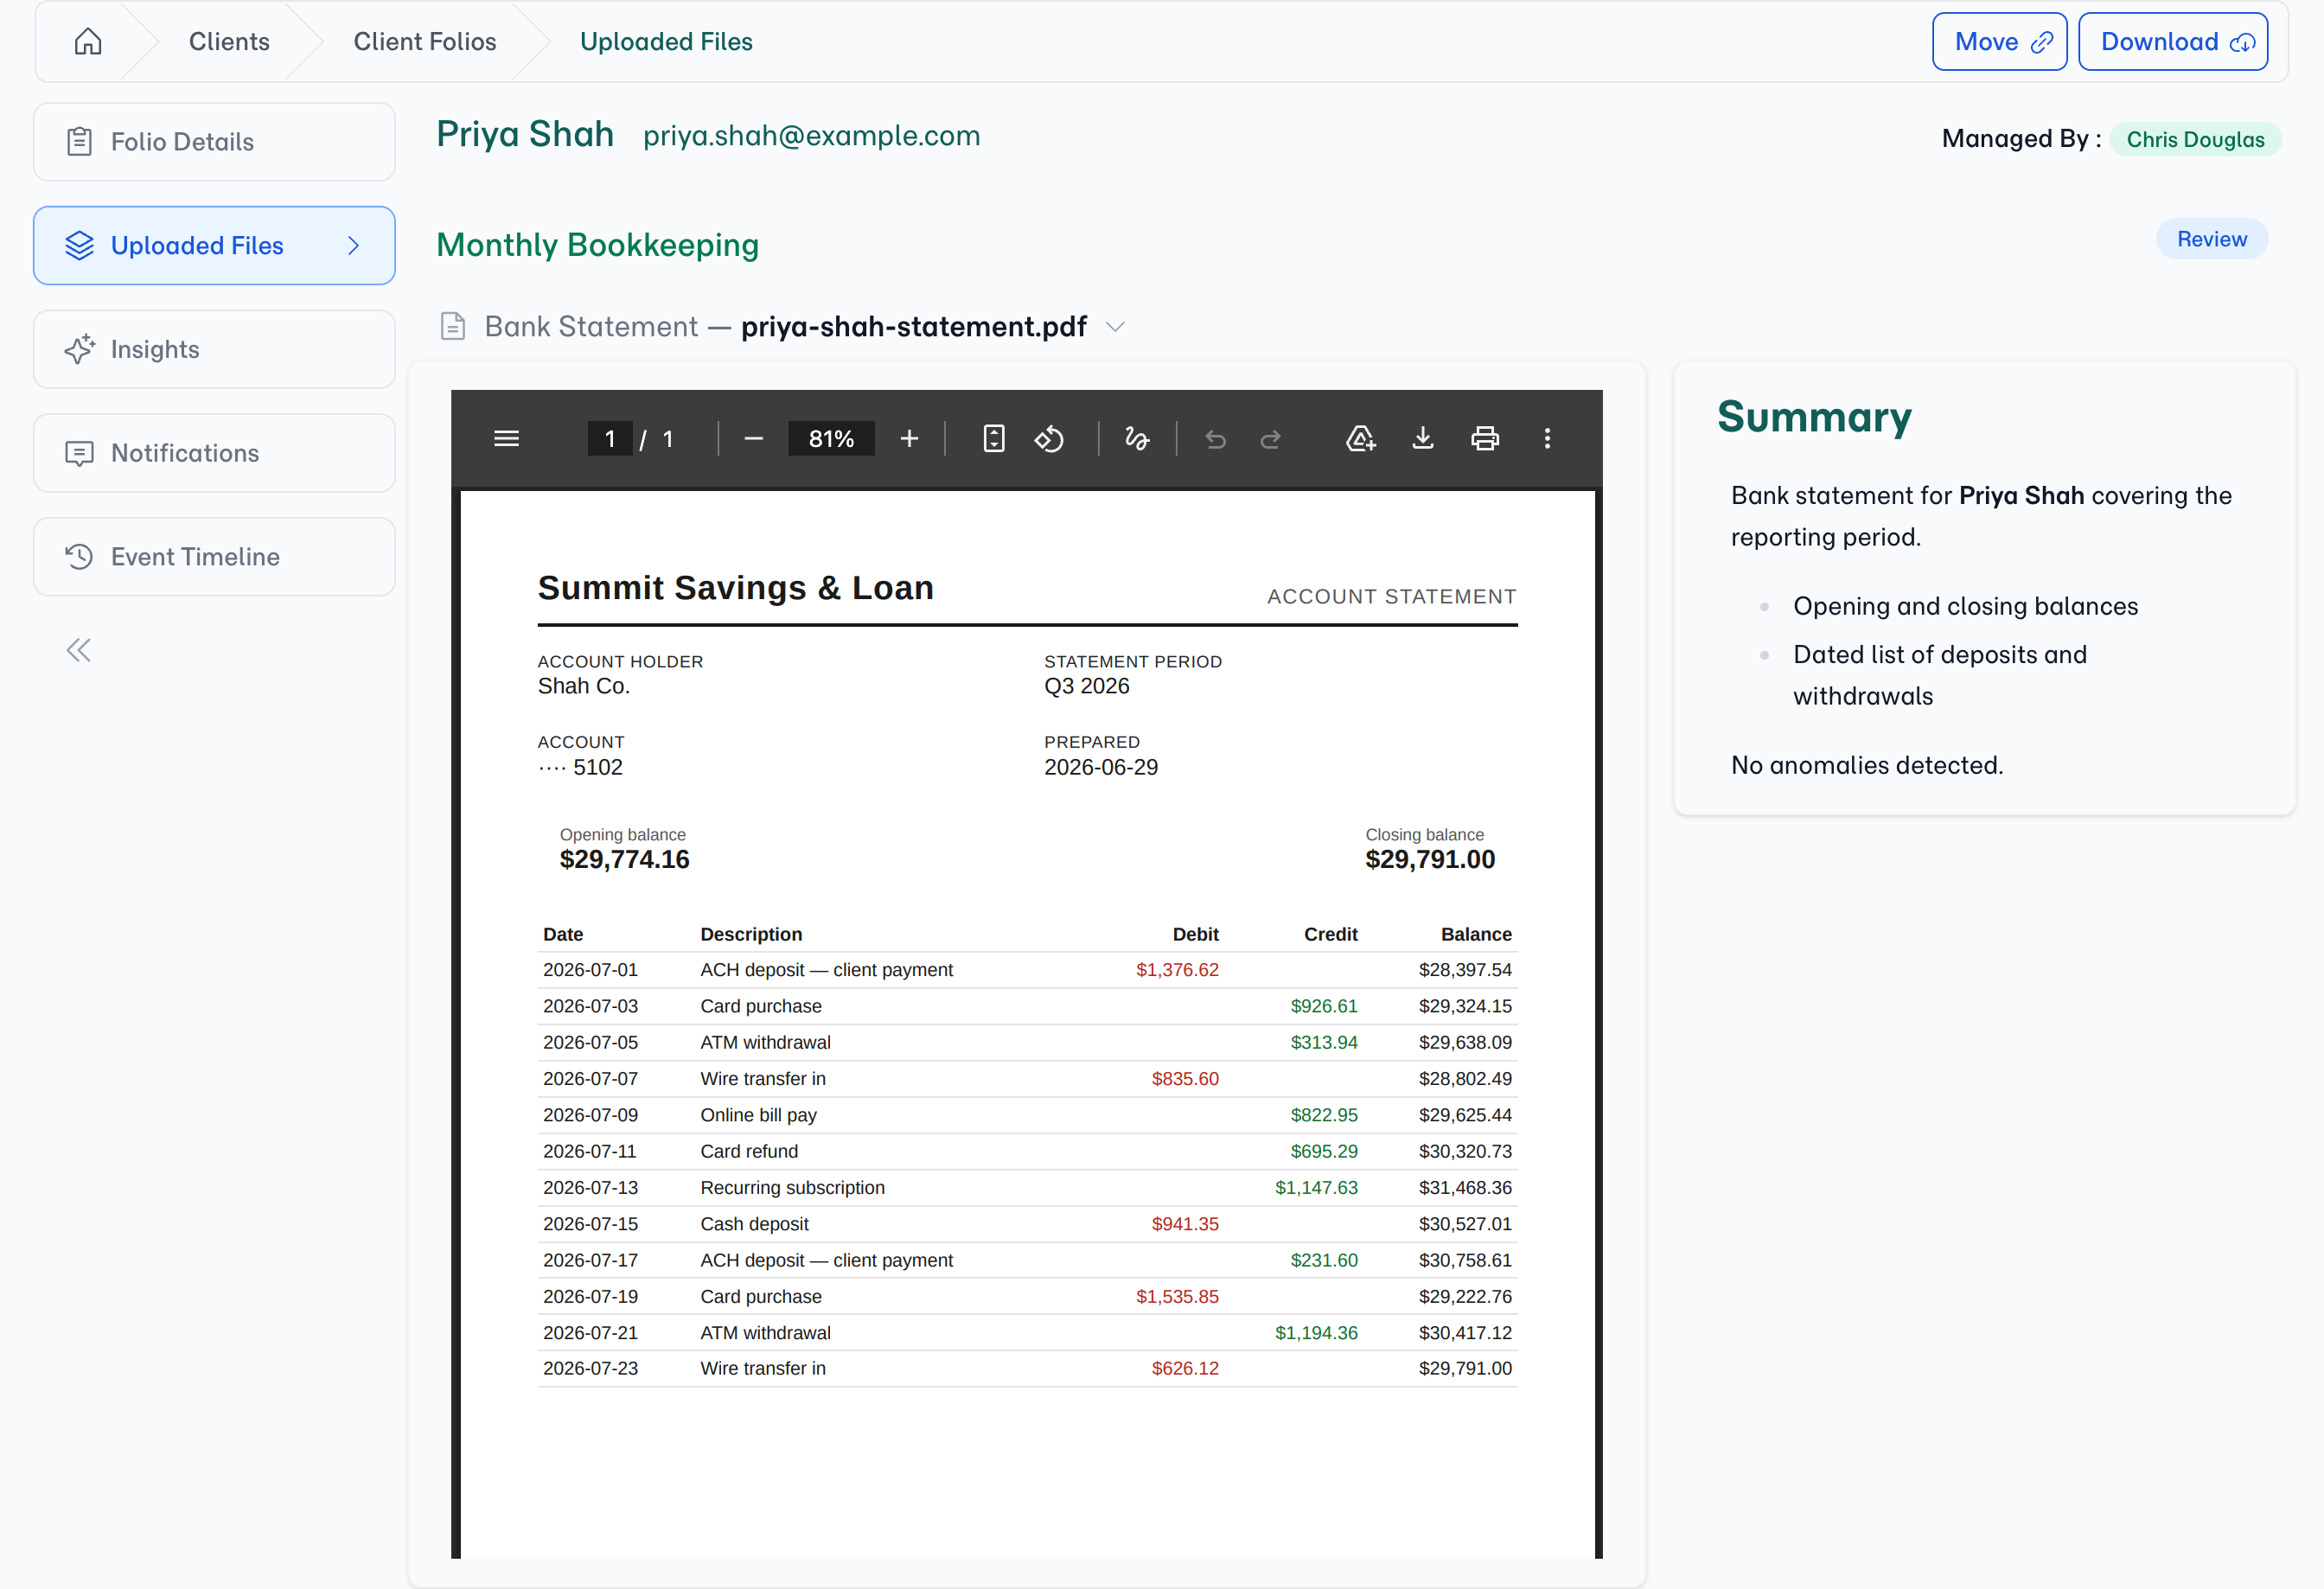Click the $1,535.85 debit amount
The height and width of the screenshot is (1589, 2324).
[1177, 1296]
